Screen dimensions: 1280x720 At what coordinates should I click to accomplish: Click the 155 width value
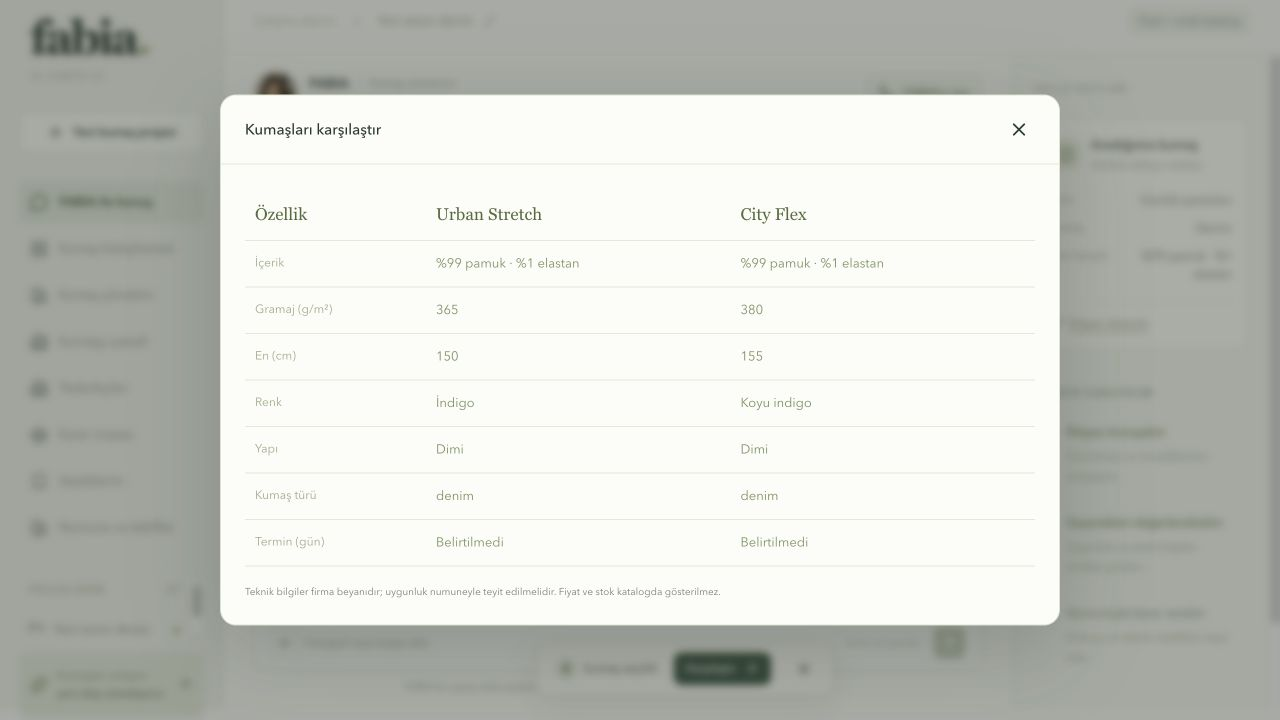[x=752, y=356]
